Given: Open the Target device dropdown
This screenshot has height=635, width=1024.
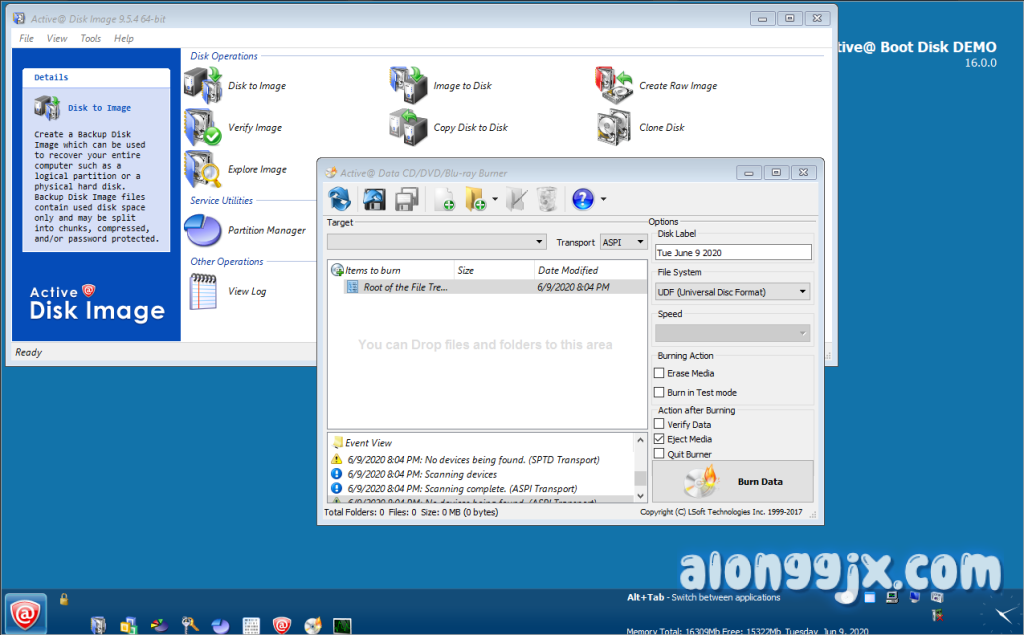Looking at the screenshot, I should click(437, 242).
